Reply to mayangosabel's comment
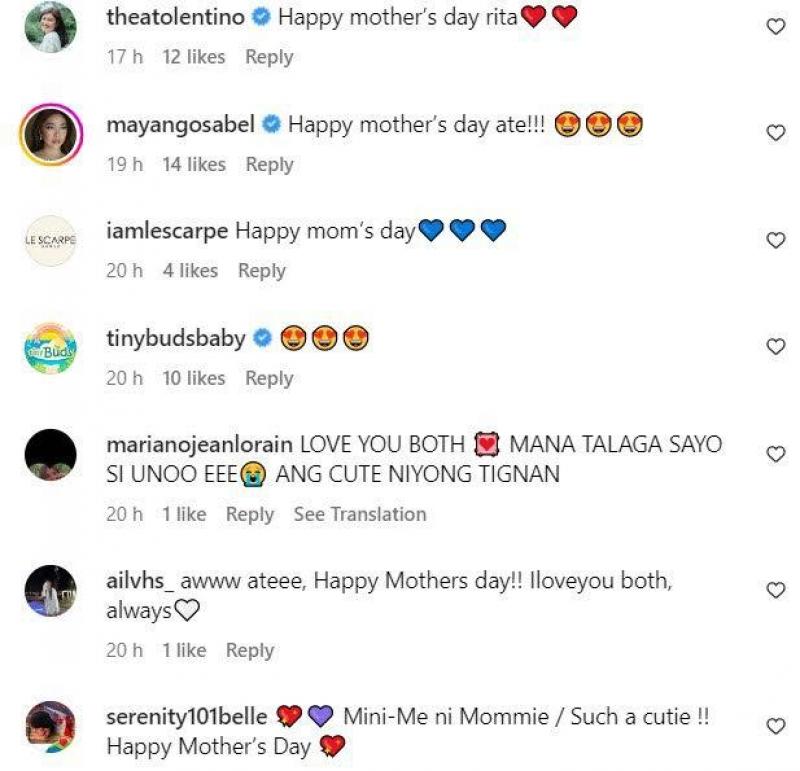This screenshot has height=771, width=800. coord(269,164)
